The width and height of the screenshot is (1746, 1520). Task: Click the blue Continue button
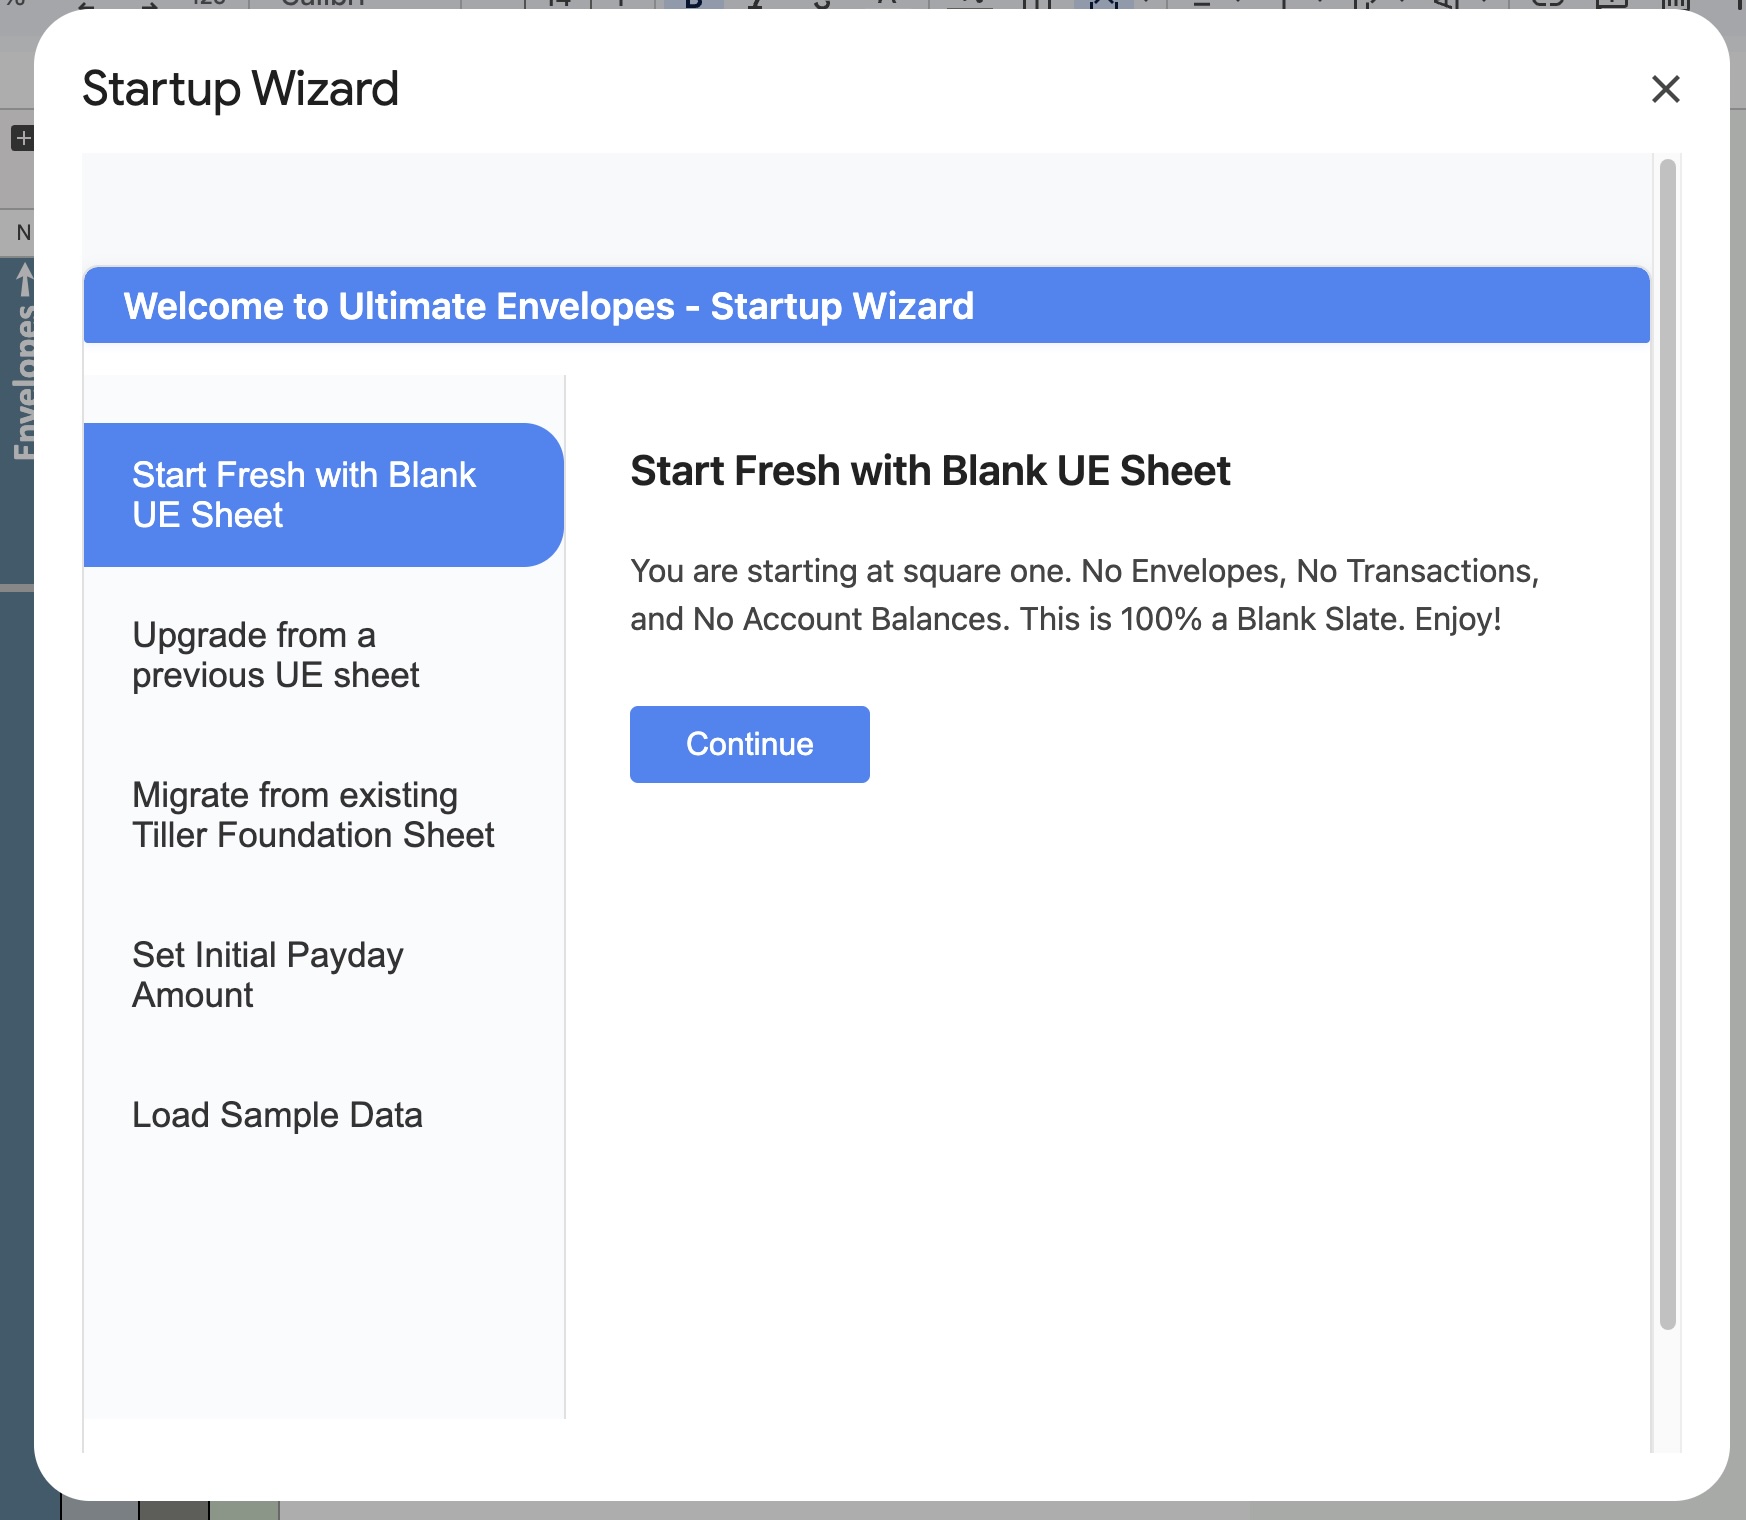tap(749, 744)
